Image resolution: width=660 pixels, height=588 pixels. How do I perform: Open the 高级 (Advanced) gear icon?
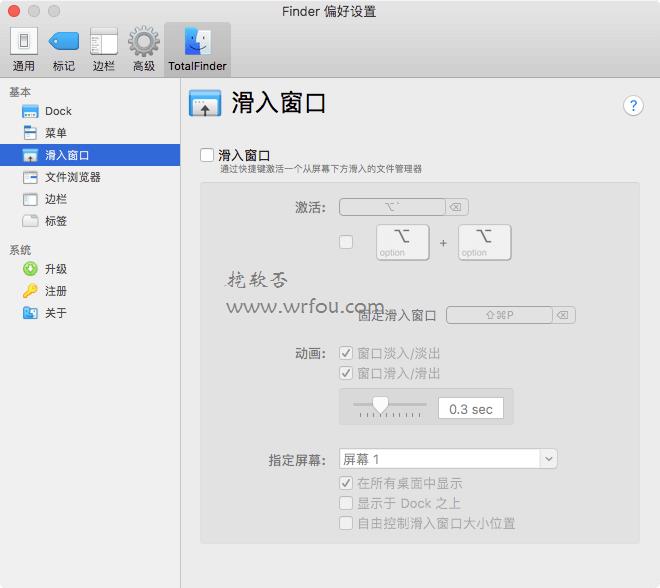(x=144, y=49)
